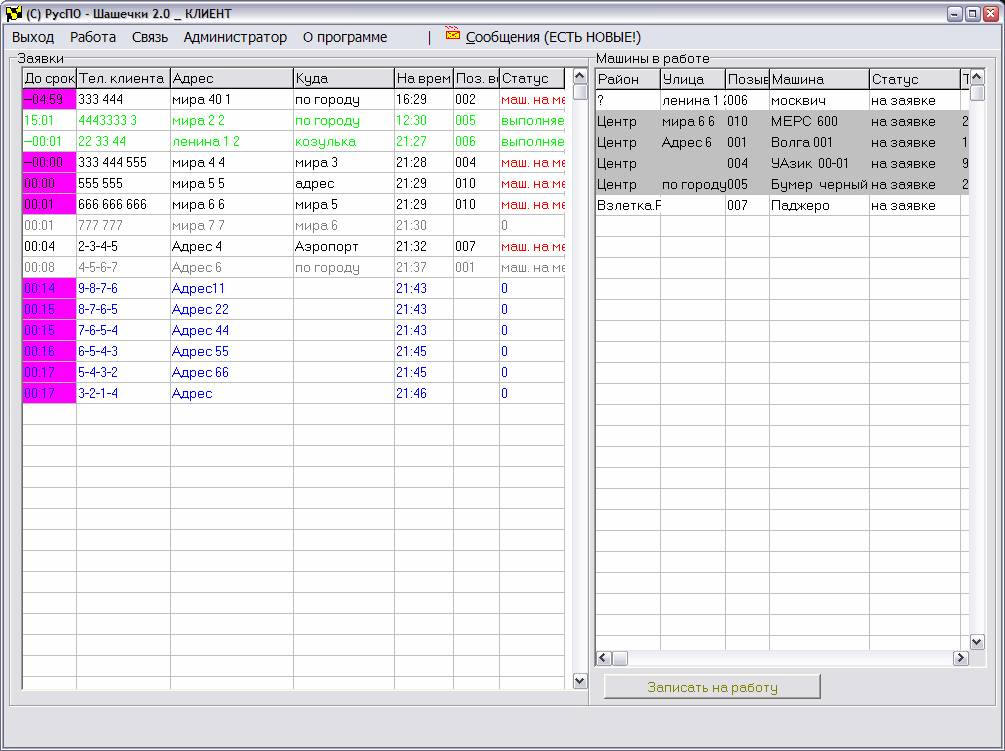Sort orders by Тел. клиента column header

(122, 79)
